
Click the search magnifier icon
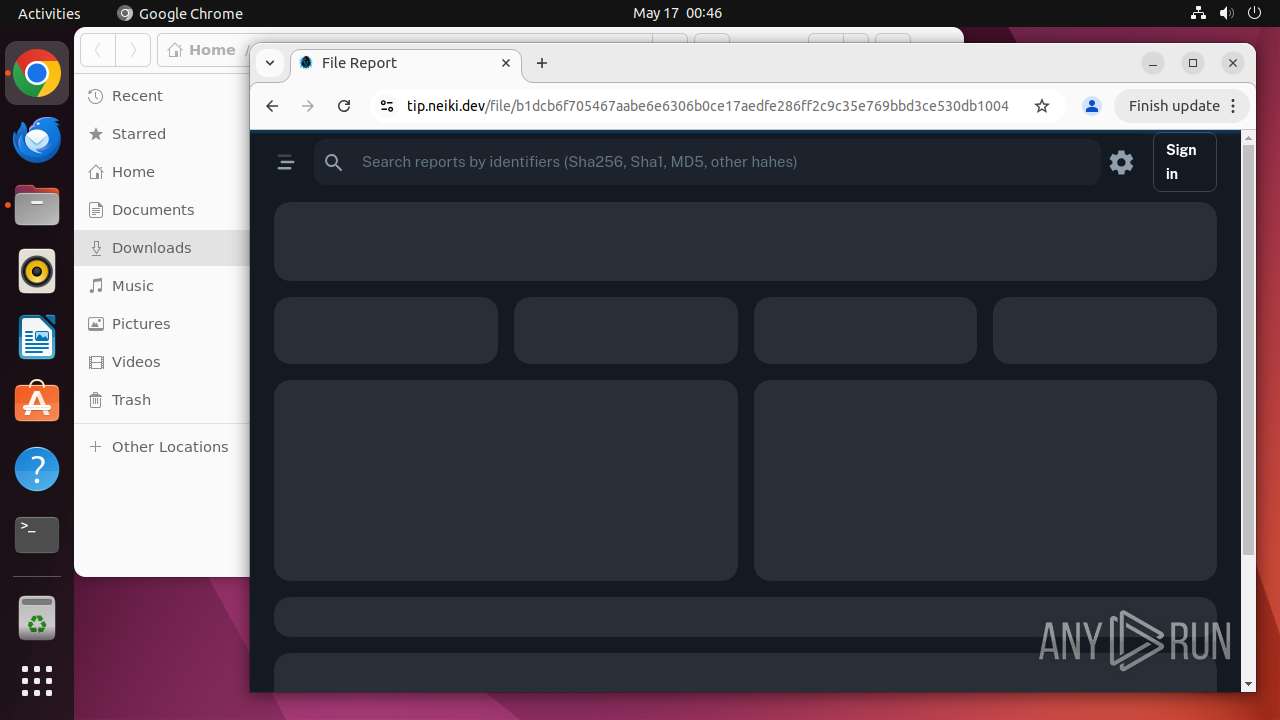pyautogui.click(x=334, y=162)
